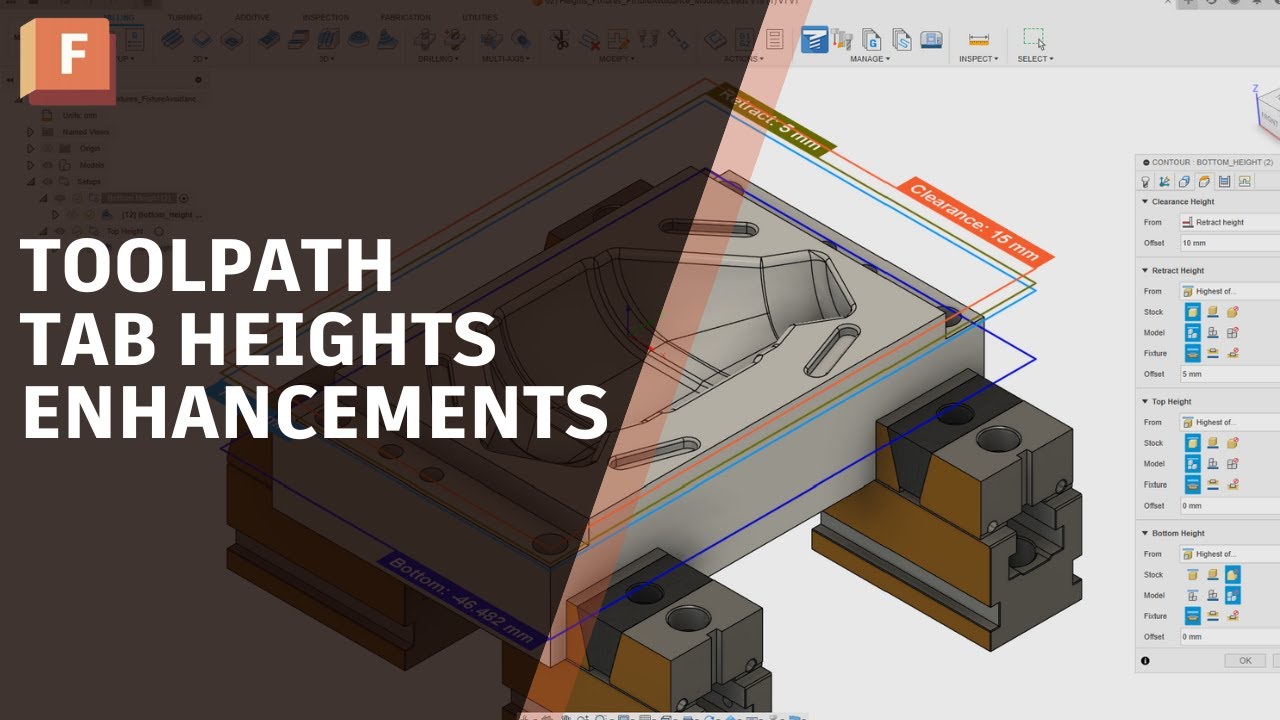The width and height of the screenshot is (1280, 720).
Task: Toggle visibility eye for Origin in browser
Action: [48, 148]
